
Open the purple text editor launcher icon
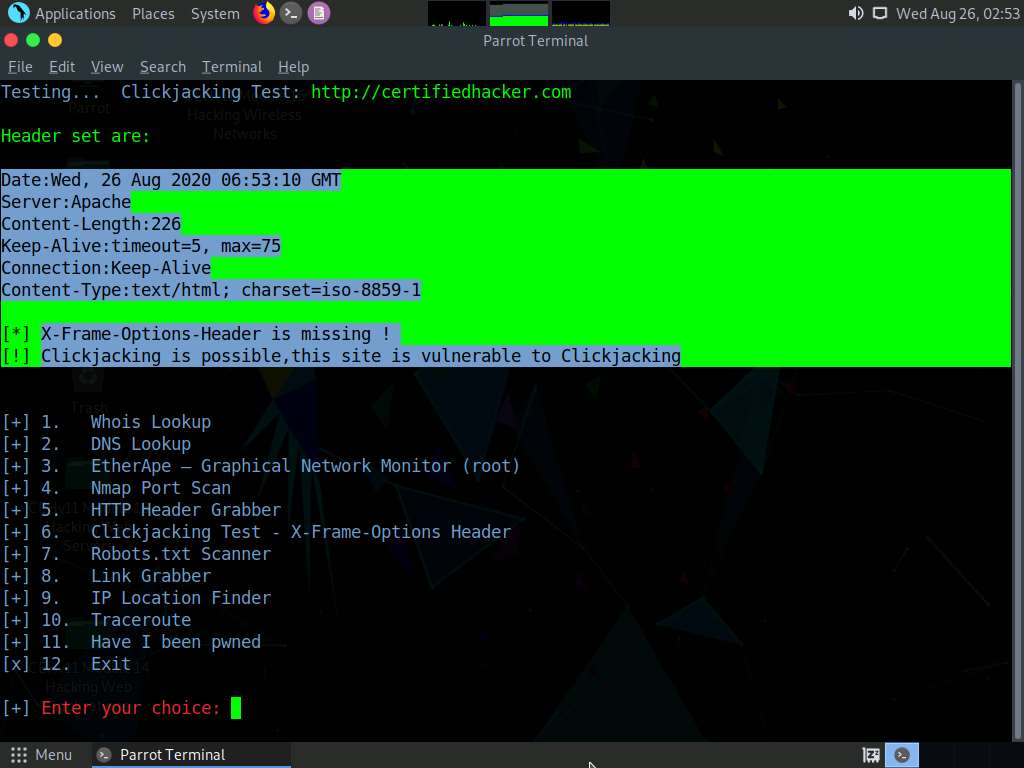click(319, 13)
